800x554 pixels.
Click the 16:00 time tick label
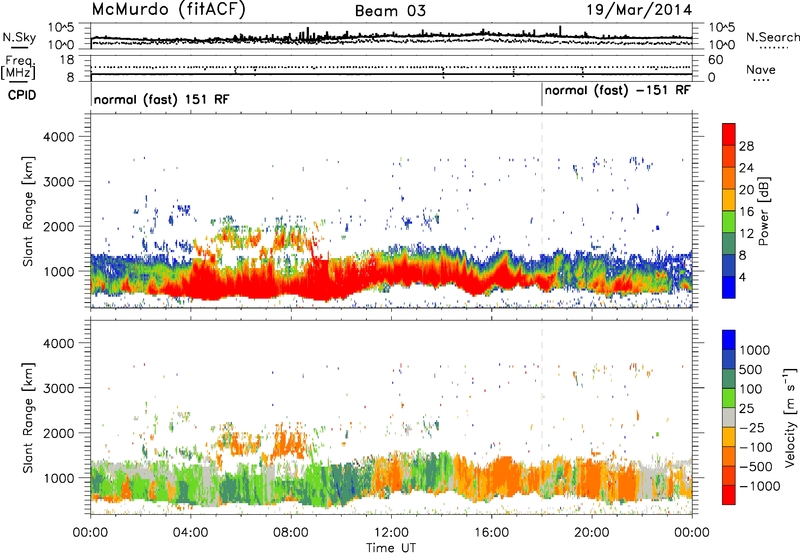click(x=491, y=533)
